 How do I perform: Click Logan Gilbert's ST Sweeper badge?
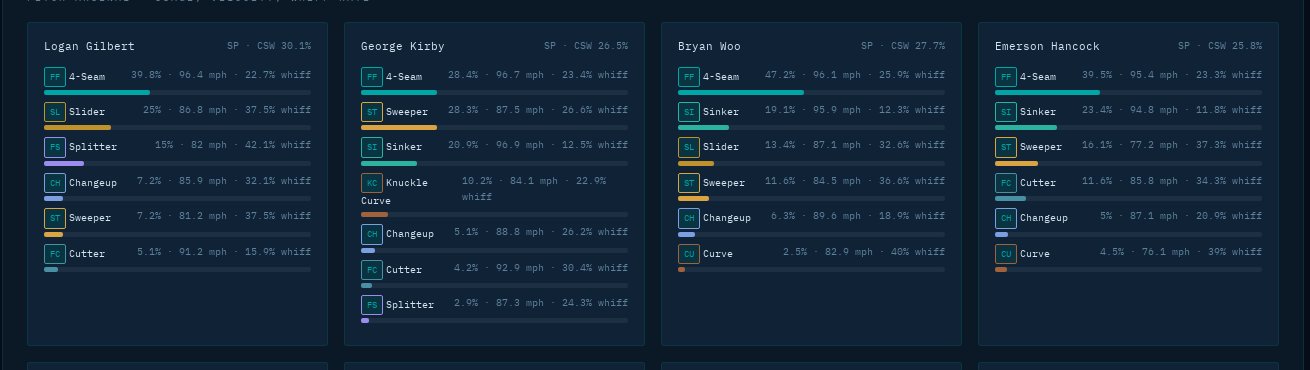tap(54, 218)
